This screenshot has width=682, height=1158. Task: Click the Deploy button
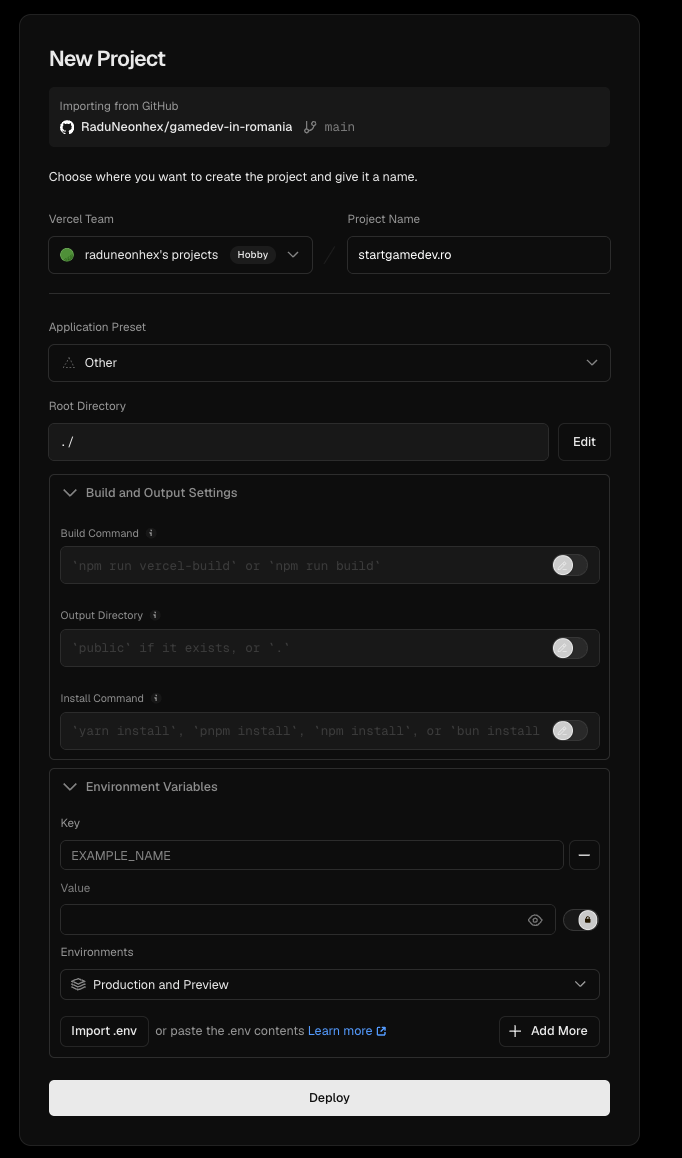click(330, 1097)
